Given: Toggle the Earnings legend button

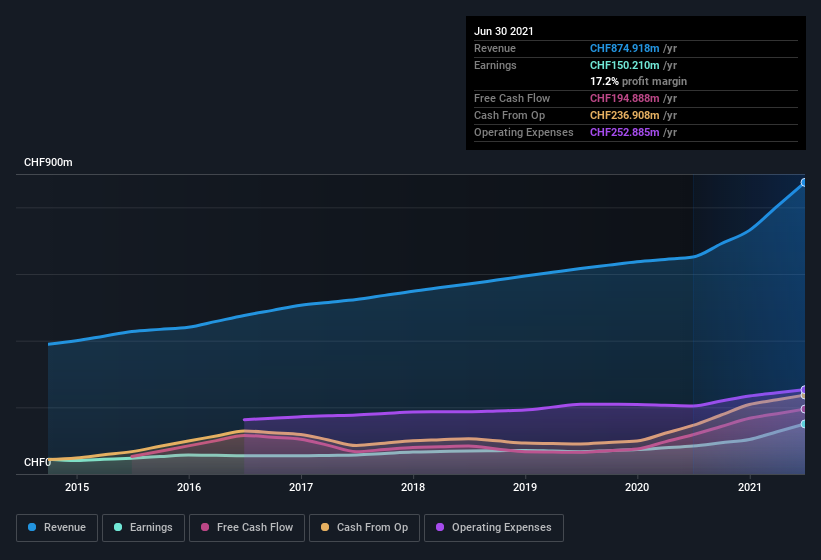Looking at the screenshot, I should pos(143,528).
